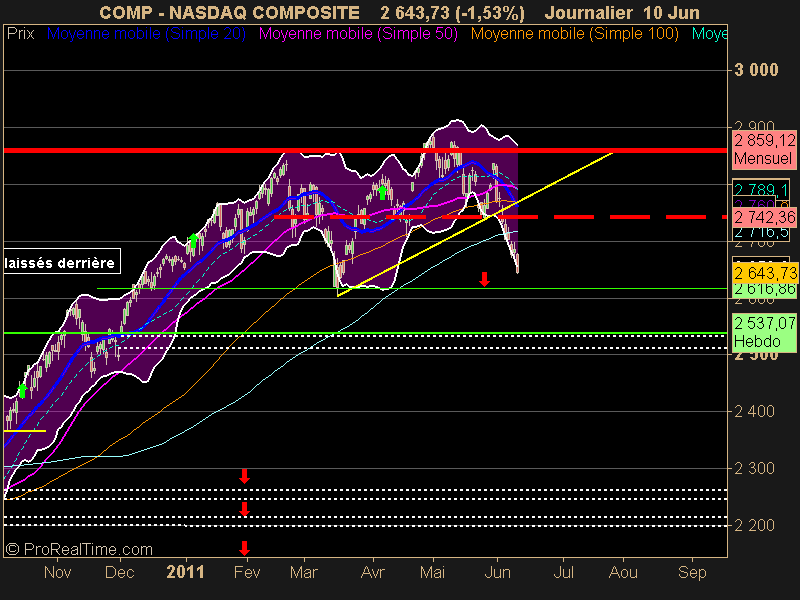Click the COMP - NASDAQ COMPOSITE chart title
This screenshot has height=600, width=800.
pos(229,12)
